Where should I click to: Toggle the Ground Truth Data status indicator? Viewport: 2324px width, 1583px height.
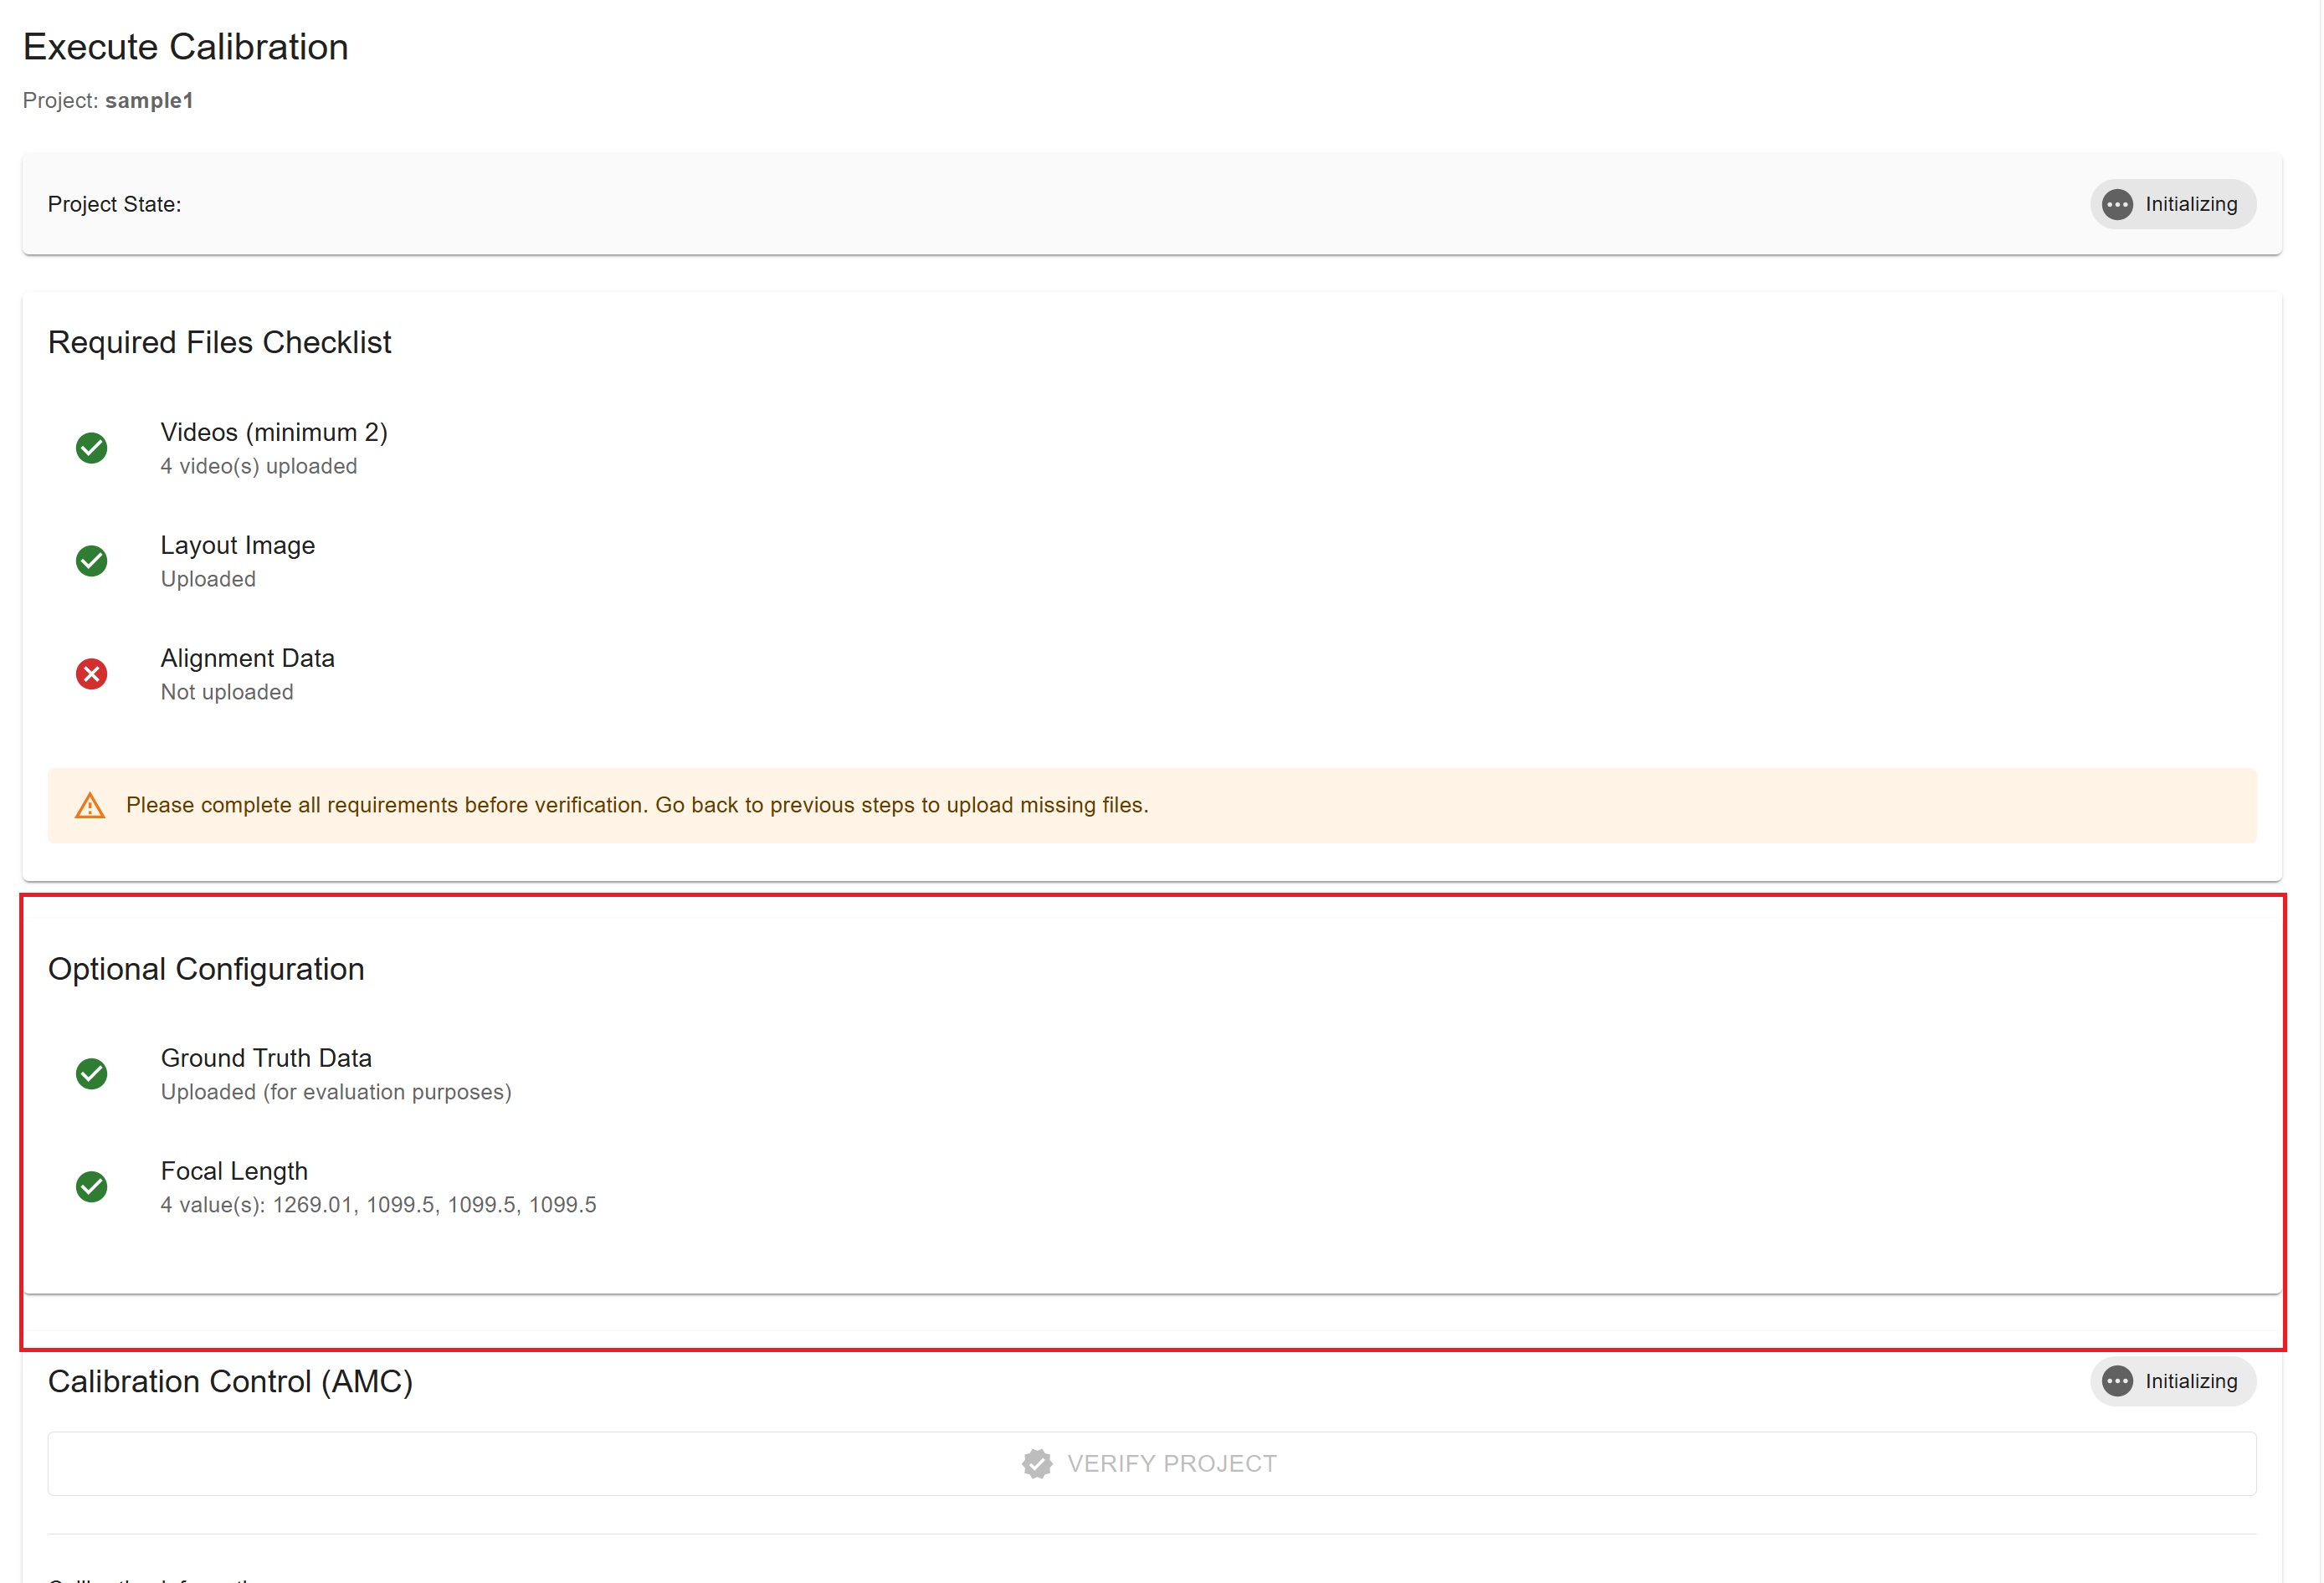pos(91,1074)
